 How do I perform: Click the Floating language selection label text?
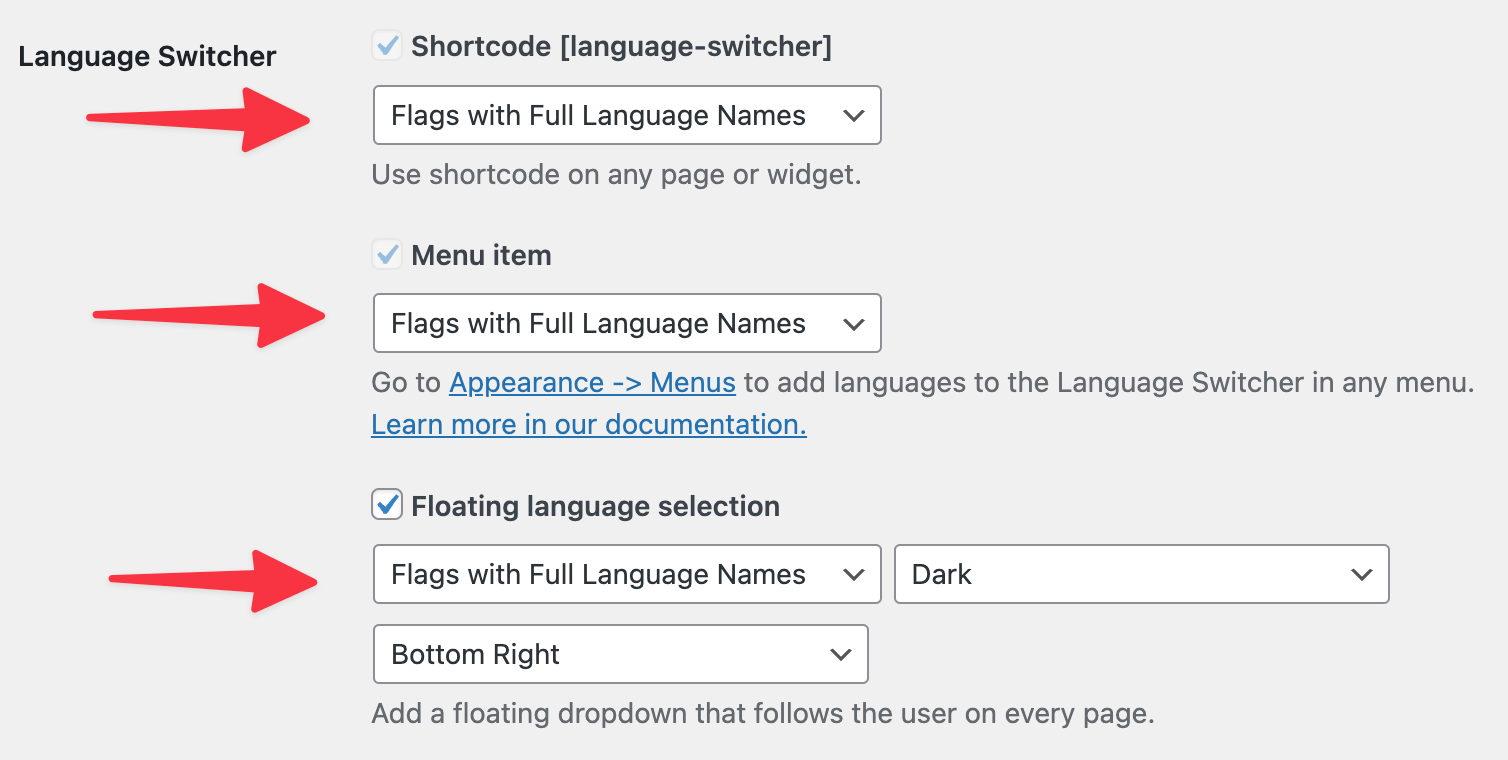pos(595,506)
